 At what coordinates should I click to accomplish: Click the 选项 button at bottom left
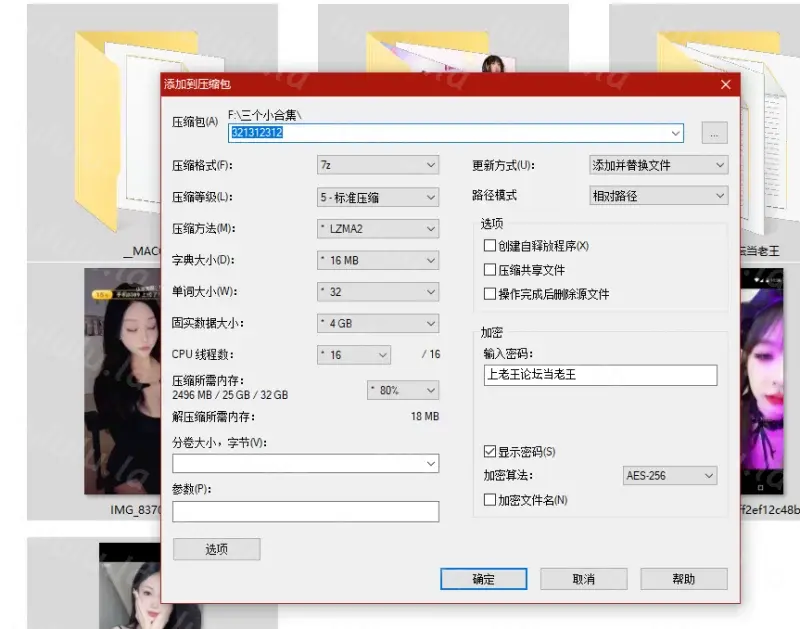pyautogui.click(x=216, y=549)
